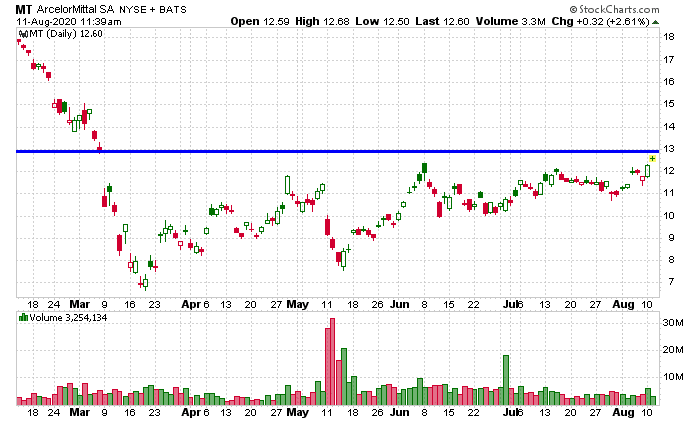
Task: Click the Chg +0.32 (+2.61%) value
Action: coord(600,21)
